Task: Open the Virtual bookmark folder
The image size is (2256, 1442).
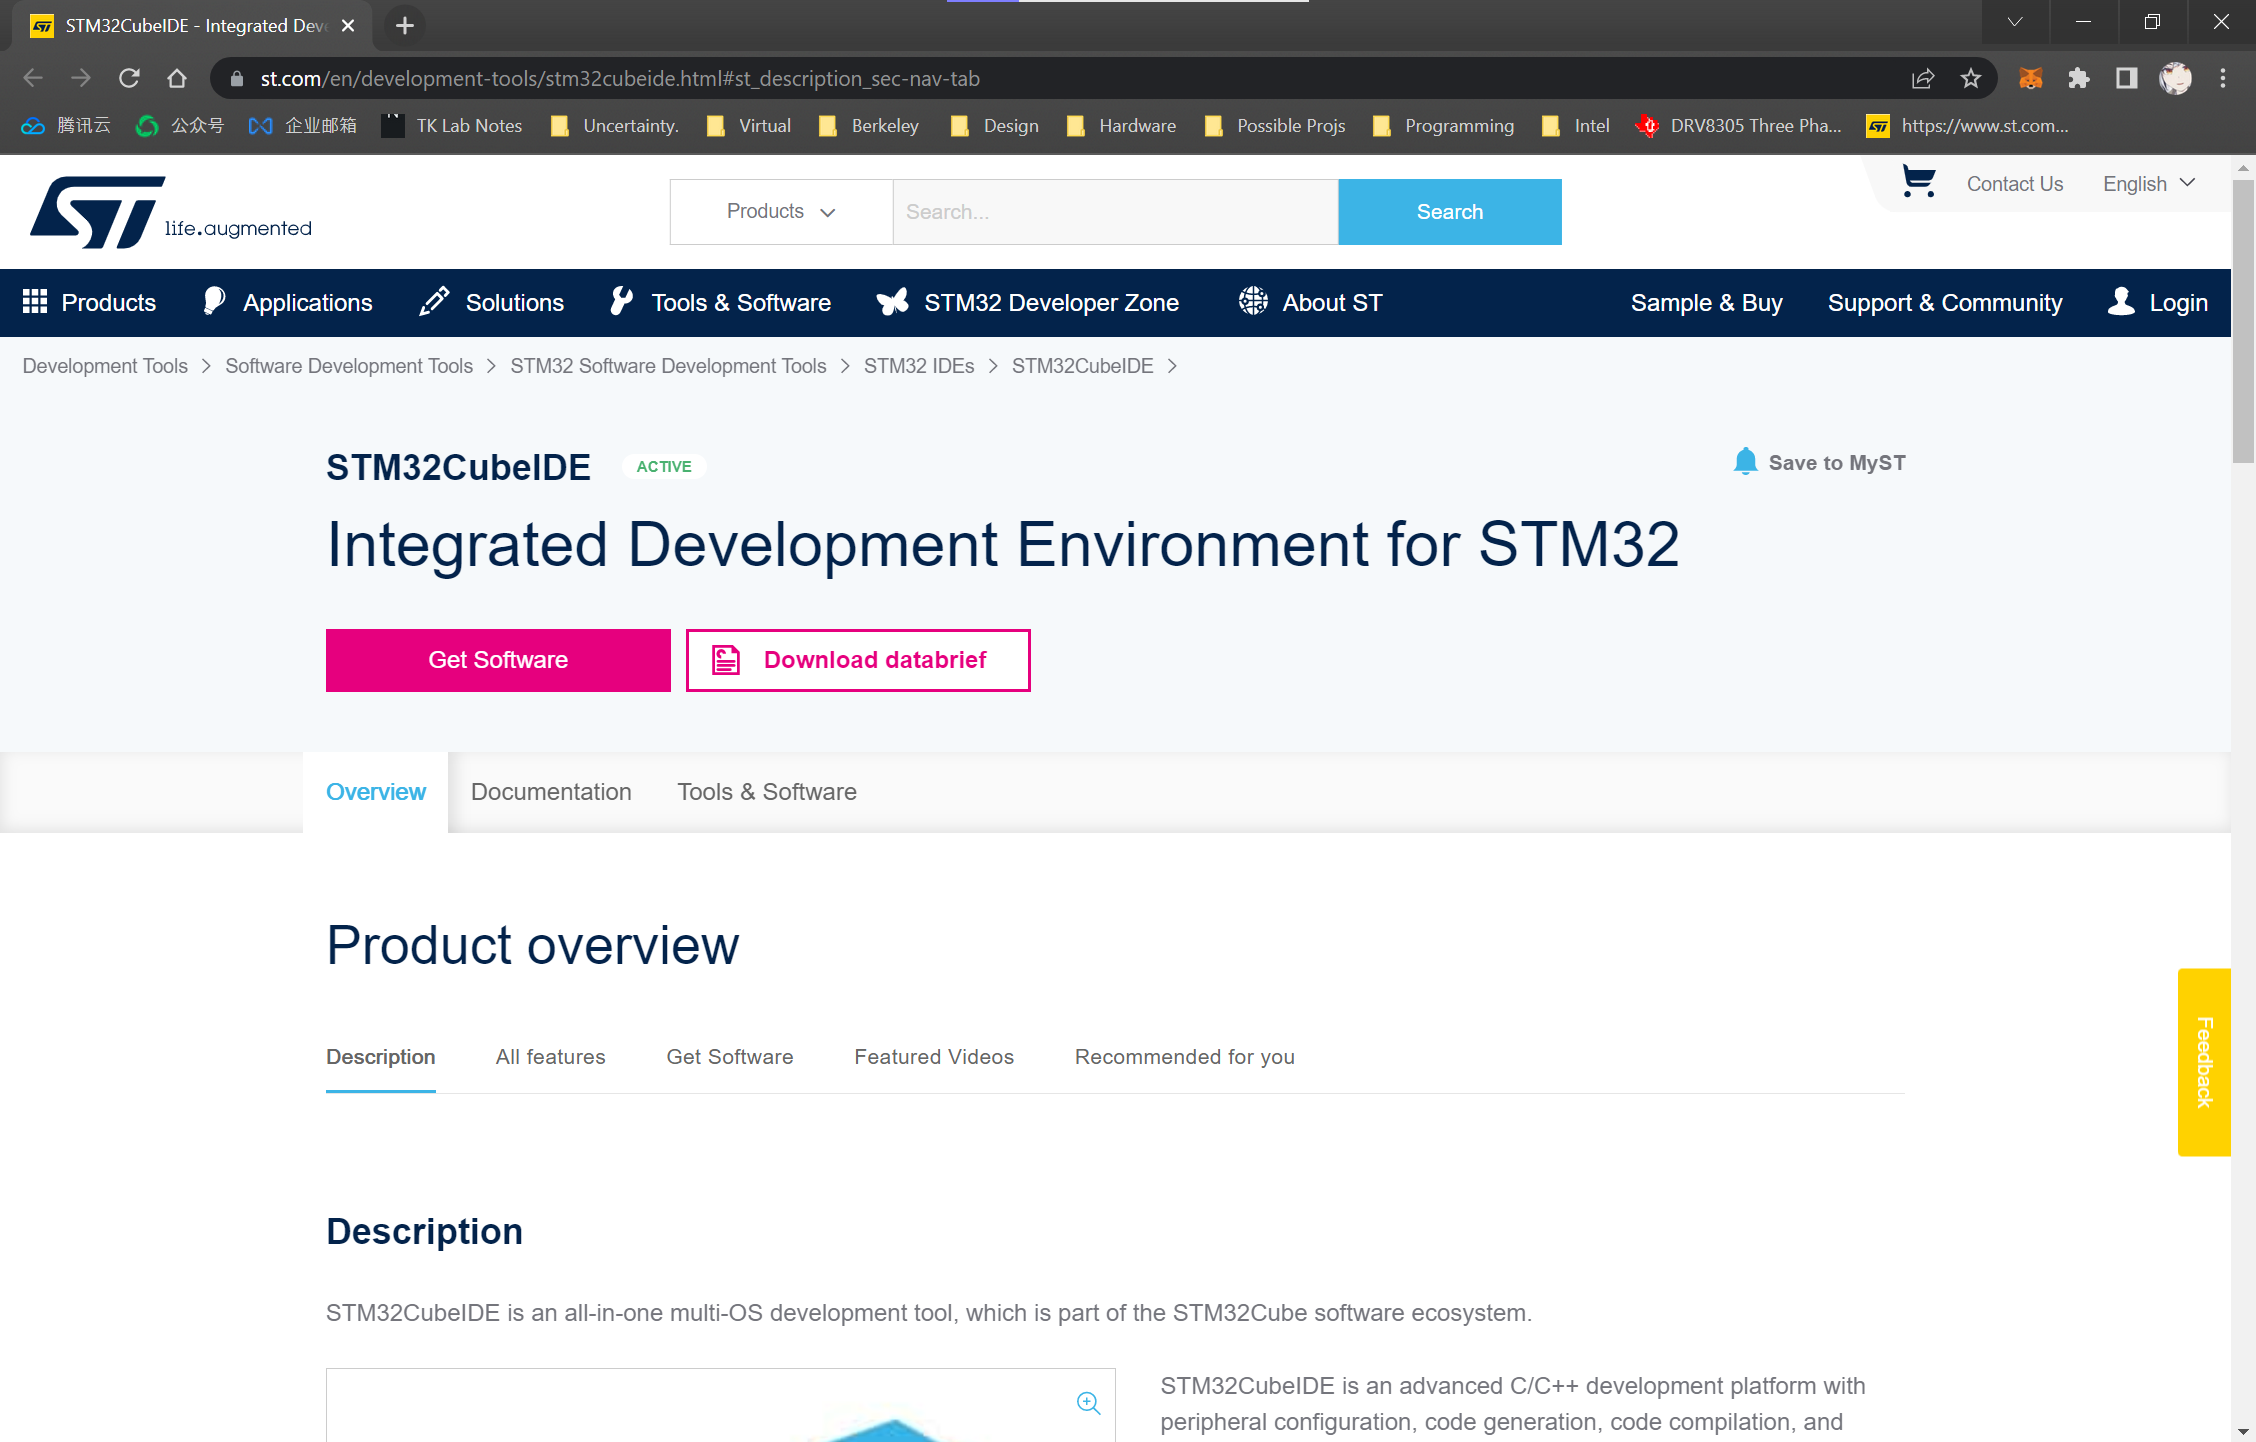Action: pos(749,126)
